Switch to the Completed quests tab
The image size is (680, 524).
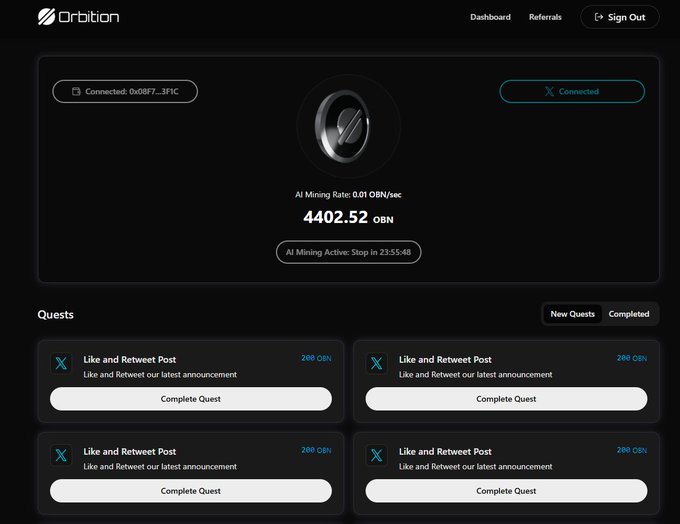[x=629, y=314]
